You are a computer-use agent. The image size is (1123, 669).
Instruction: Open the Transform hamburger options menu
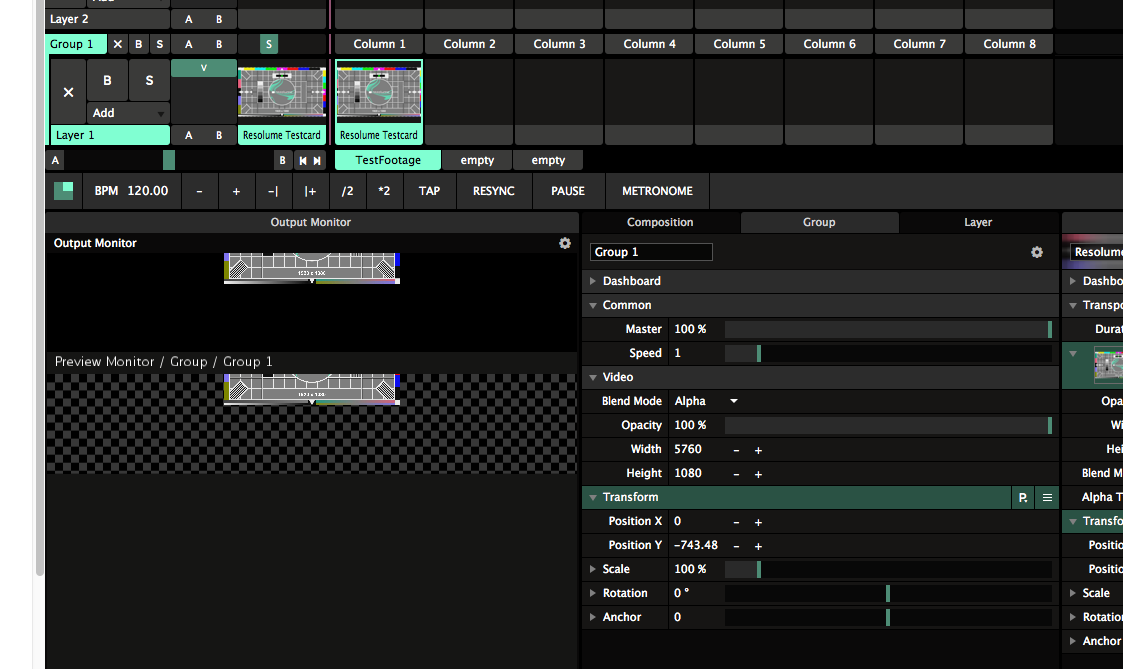[1047, 497]
